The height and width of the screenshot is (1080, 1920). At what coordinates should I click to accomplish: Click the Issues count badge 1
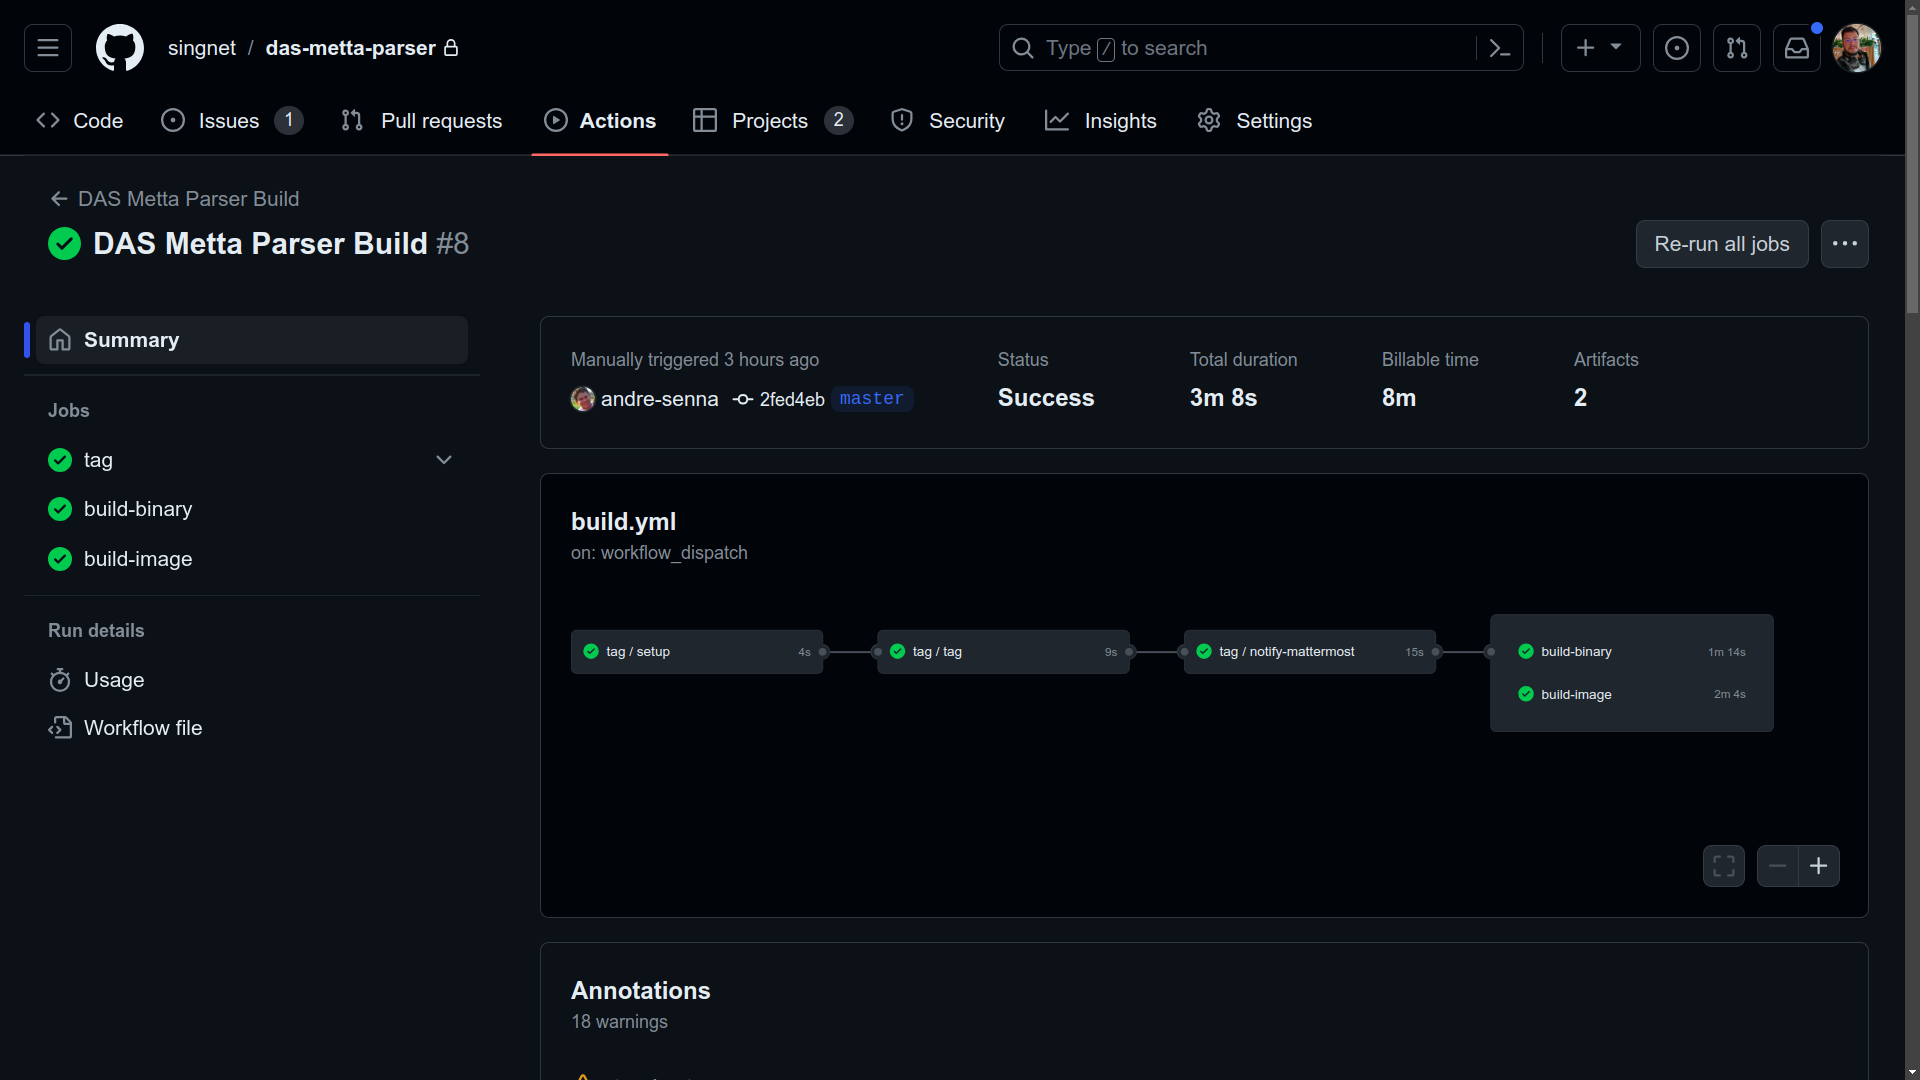(289, 121)
